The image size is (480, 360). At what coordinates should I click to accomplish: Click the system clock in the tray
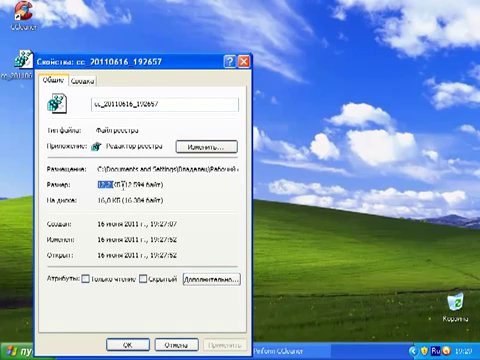464,351
